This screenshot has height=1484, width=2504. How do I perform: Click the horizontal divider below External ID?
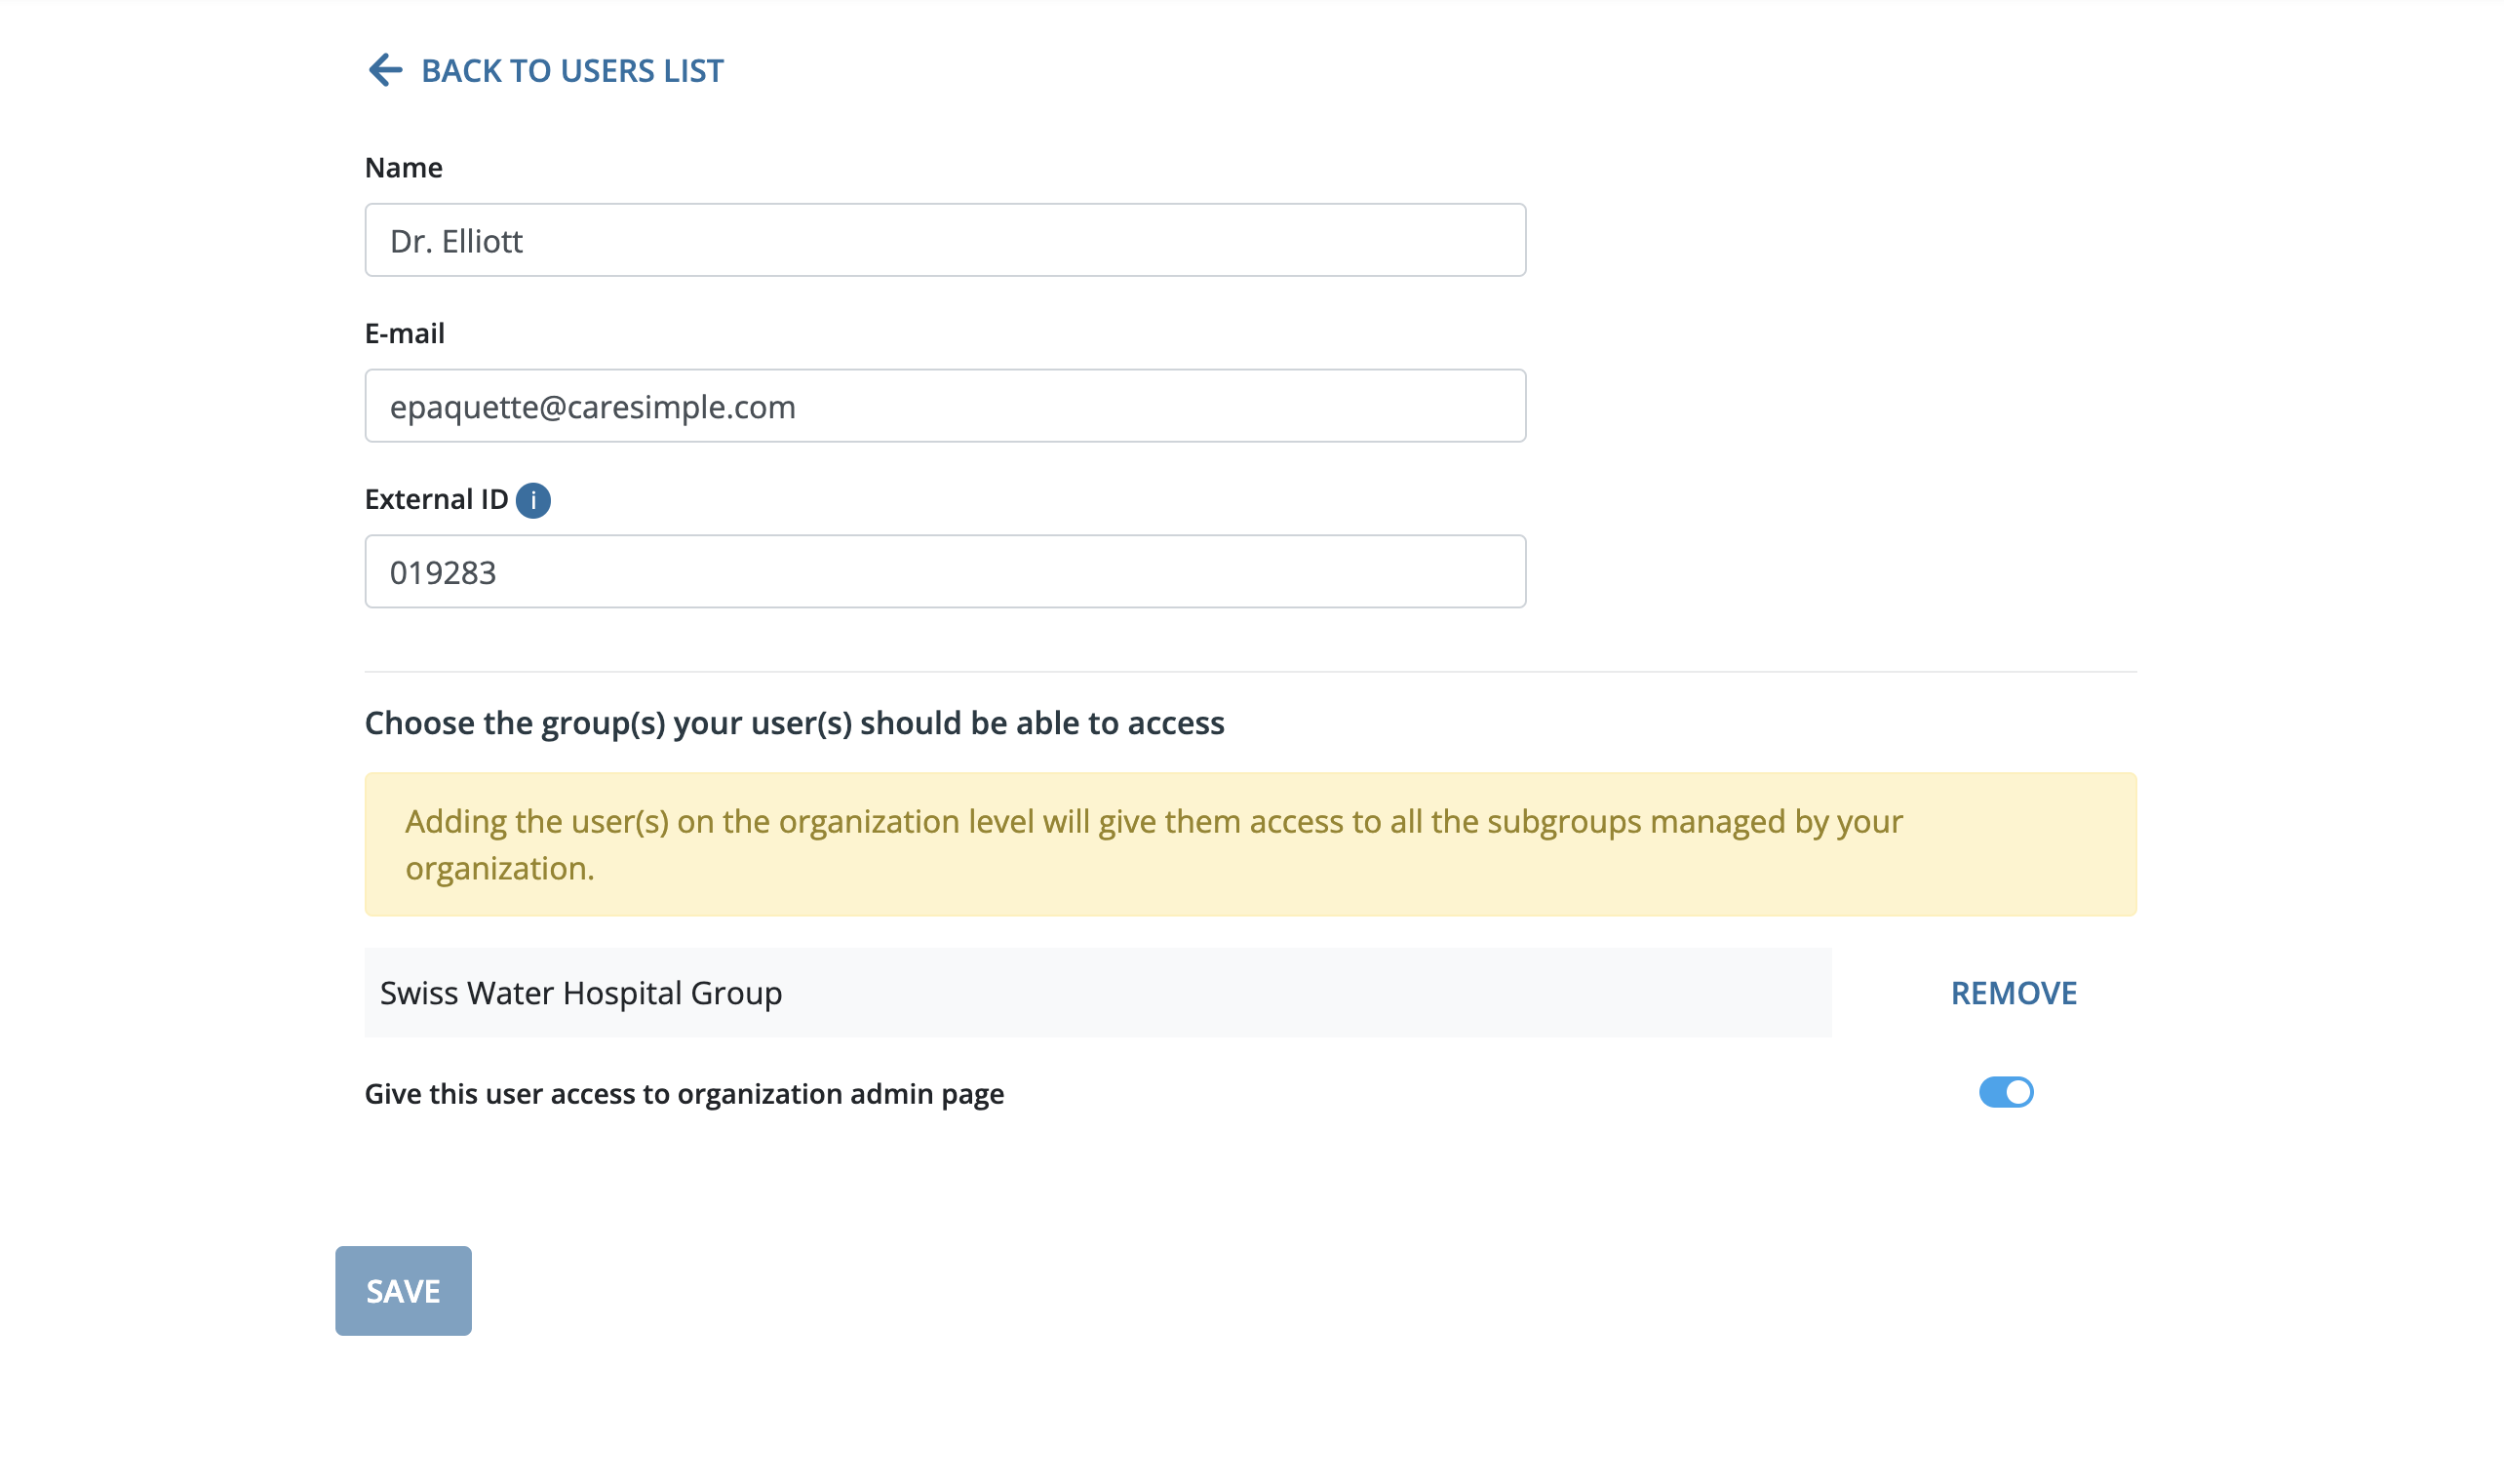pyautogui.click(x=1251, y=672)
